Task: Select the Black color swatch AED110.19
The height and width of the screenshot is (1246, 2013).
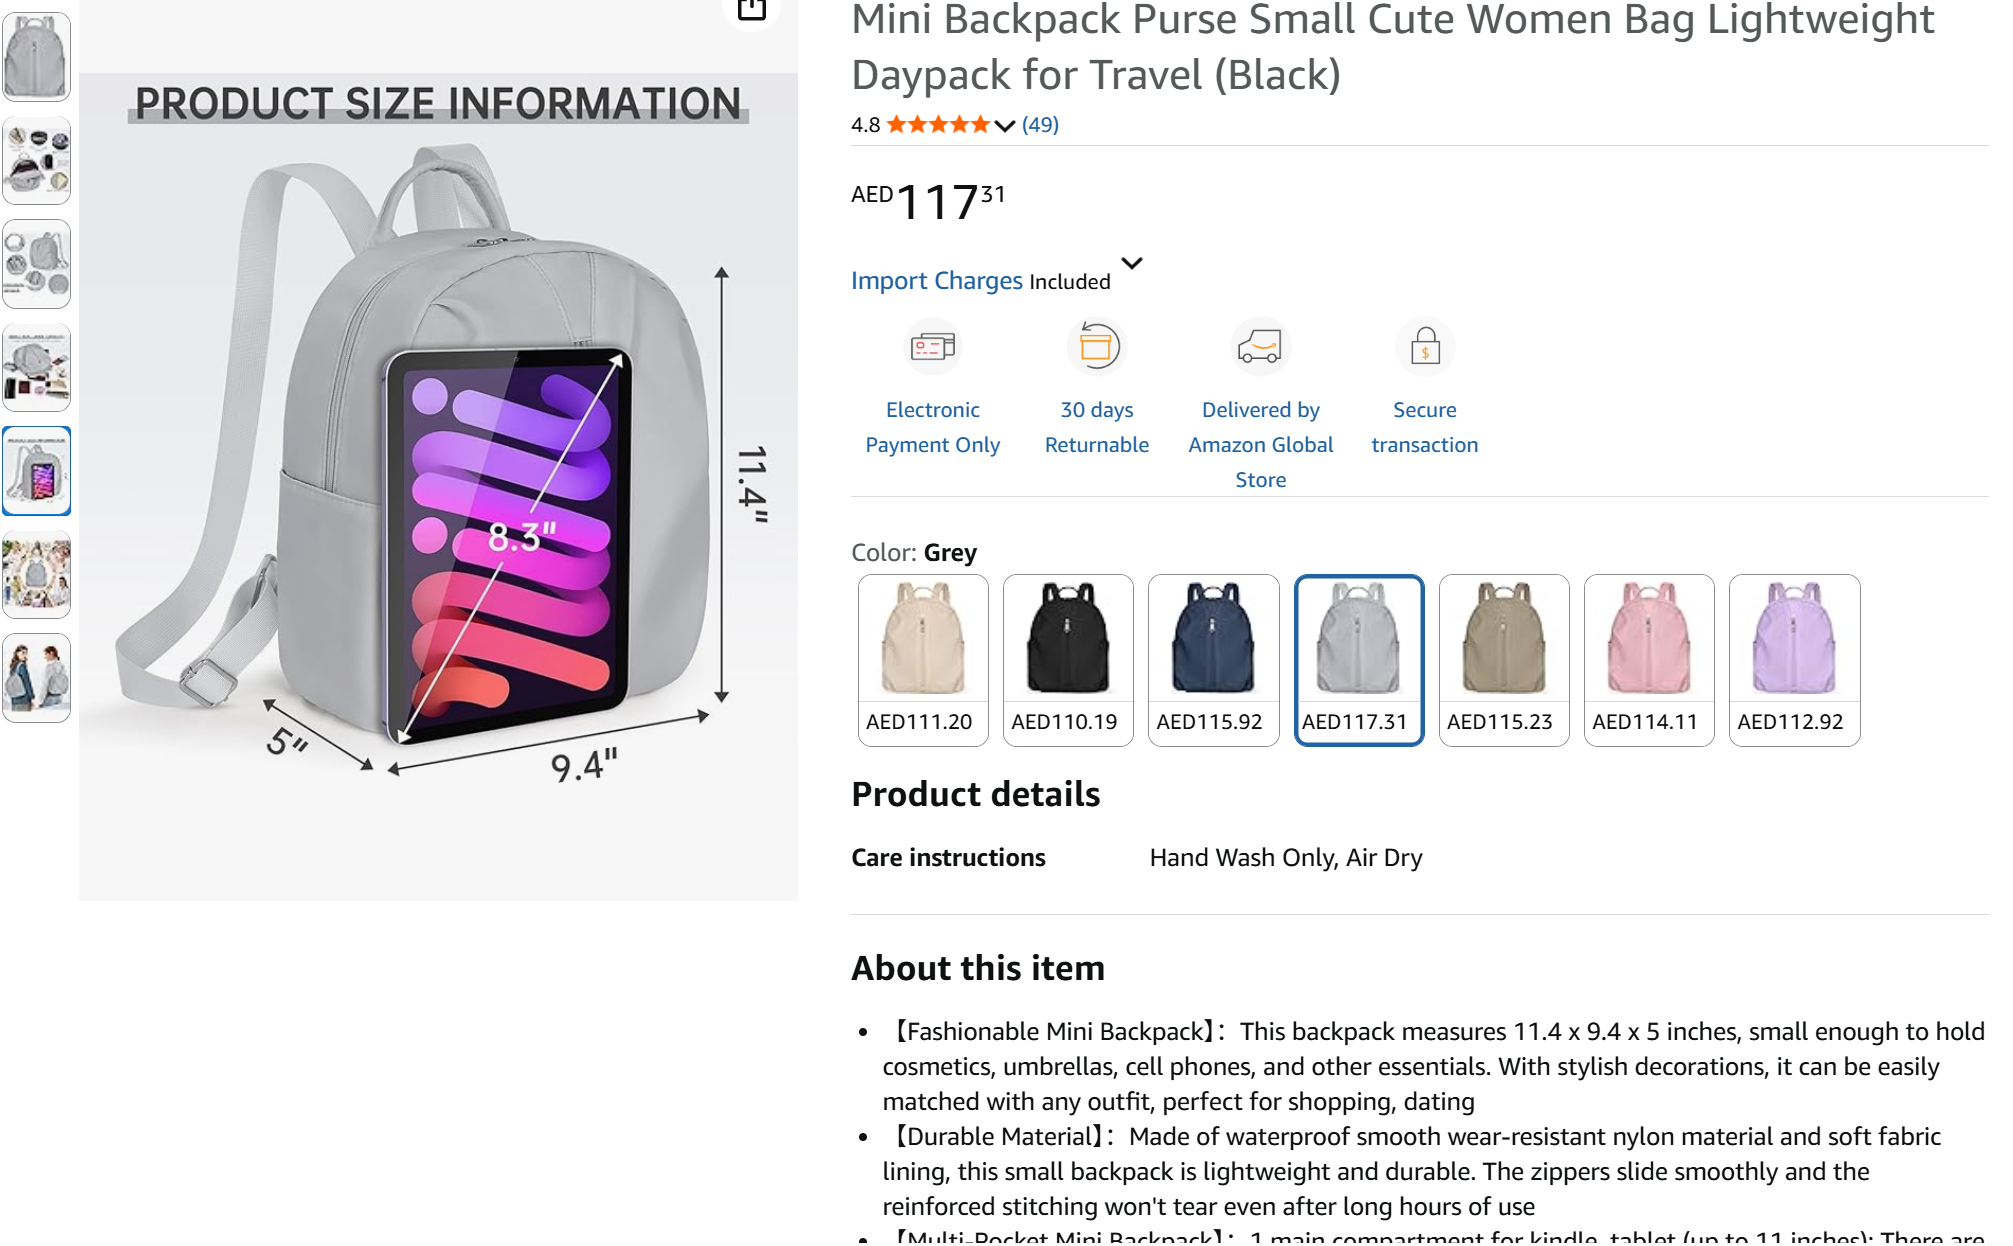Action: [x=1068, y=660]
